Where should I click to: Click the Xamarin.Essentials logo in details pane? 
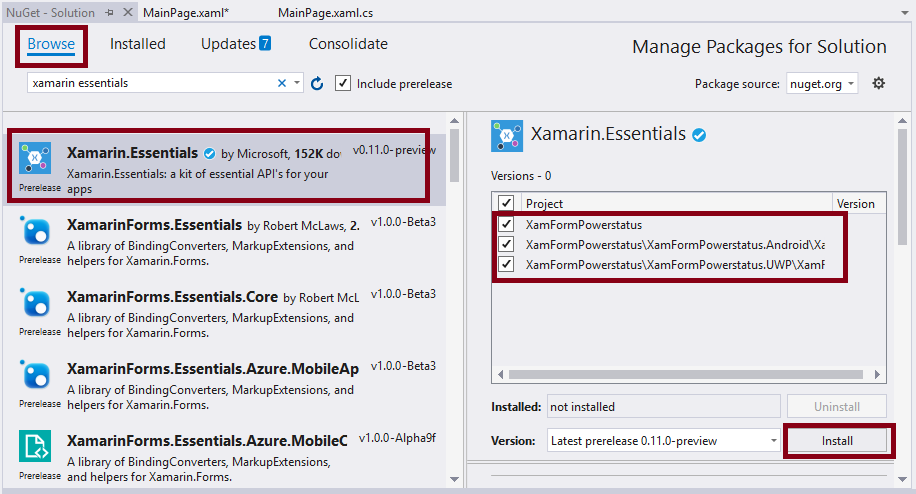tap(506, 136)
